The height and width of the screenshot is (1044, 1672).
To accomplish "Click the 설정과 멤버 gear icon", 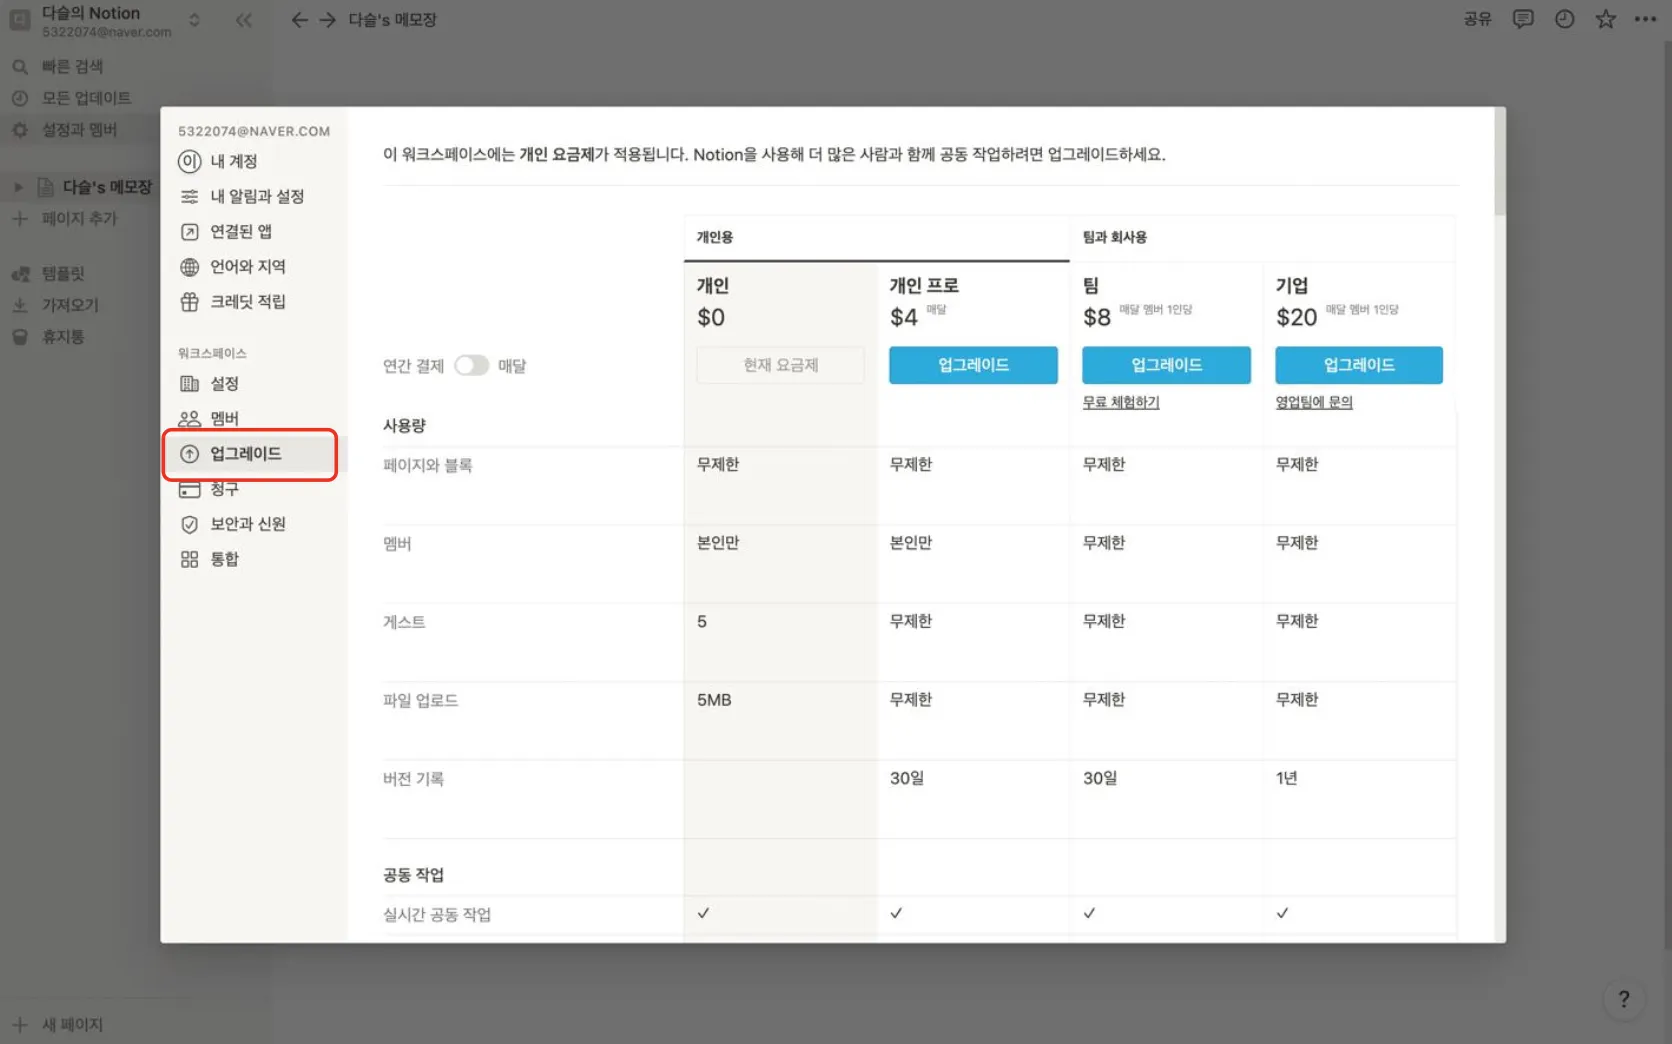I will click(x=20, y=130).
